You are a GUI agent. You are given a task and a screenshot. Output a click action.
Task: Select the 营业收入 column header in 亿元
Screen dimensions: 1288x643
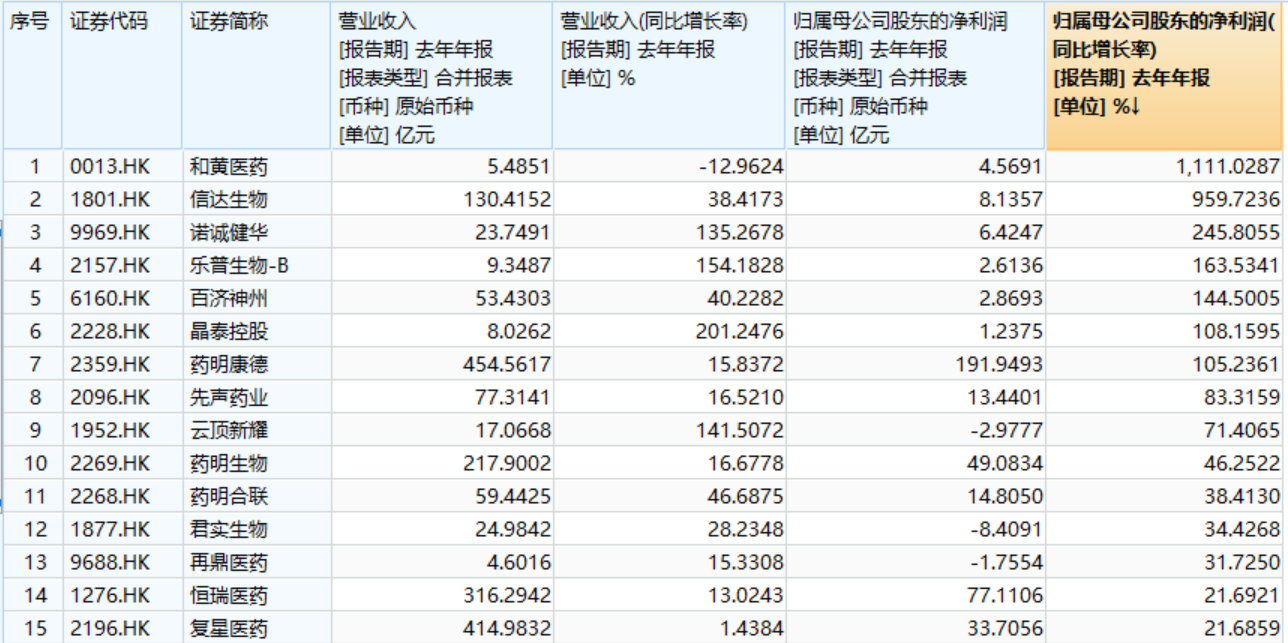pos(441,76)
